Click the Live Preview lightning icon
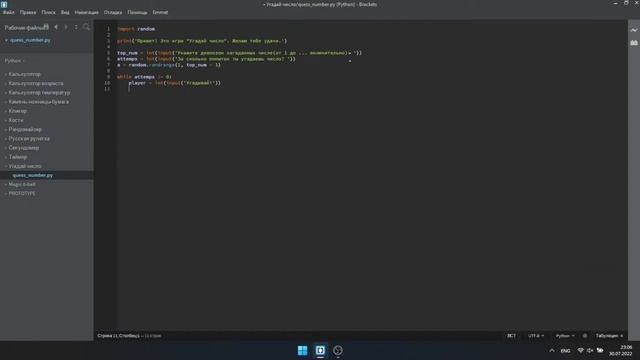Viewport: 640px width, 360px height. pyautogui.click(x=633, y=30)
